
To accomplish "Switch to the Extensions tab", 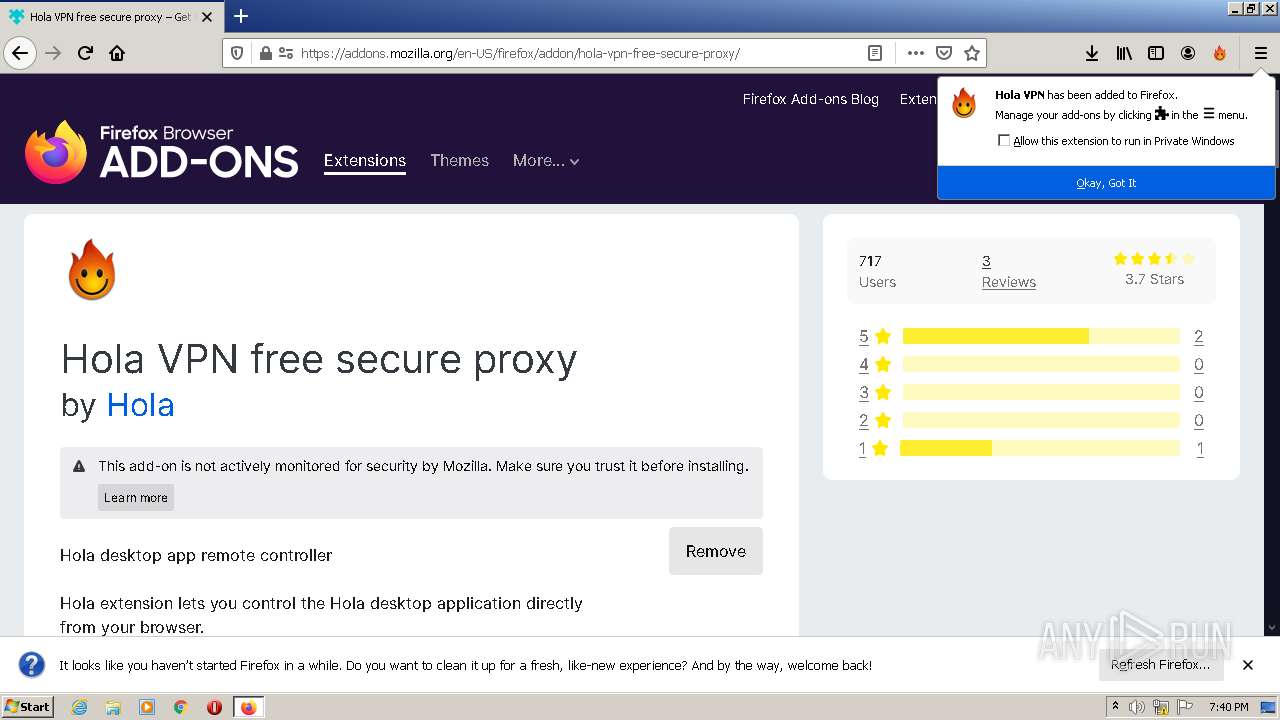I will [x=365, y=160].
